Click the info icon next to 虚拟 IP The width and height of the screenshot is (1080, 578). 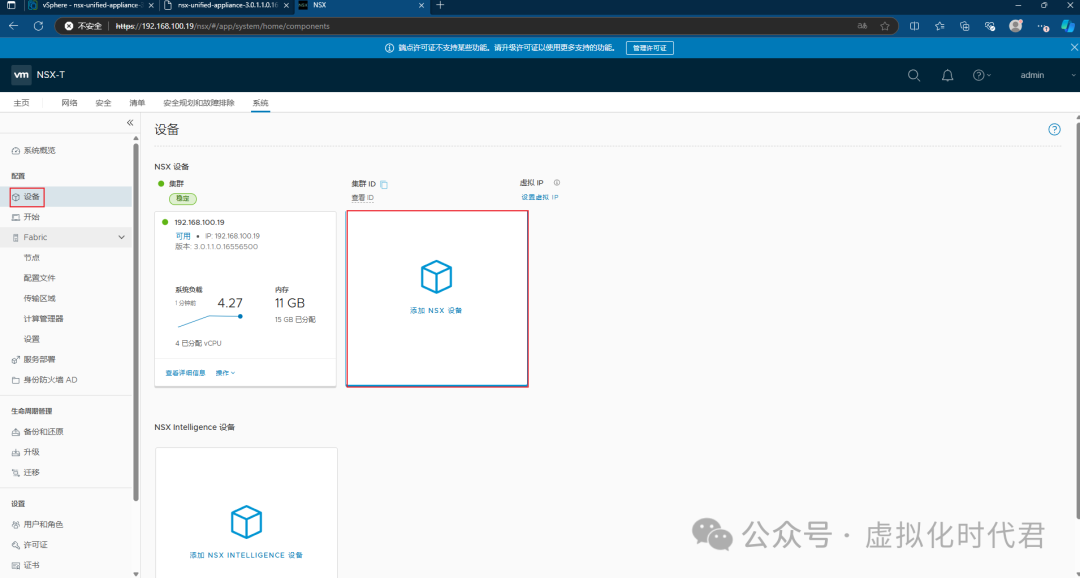[557, 183]
